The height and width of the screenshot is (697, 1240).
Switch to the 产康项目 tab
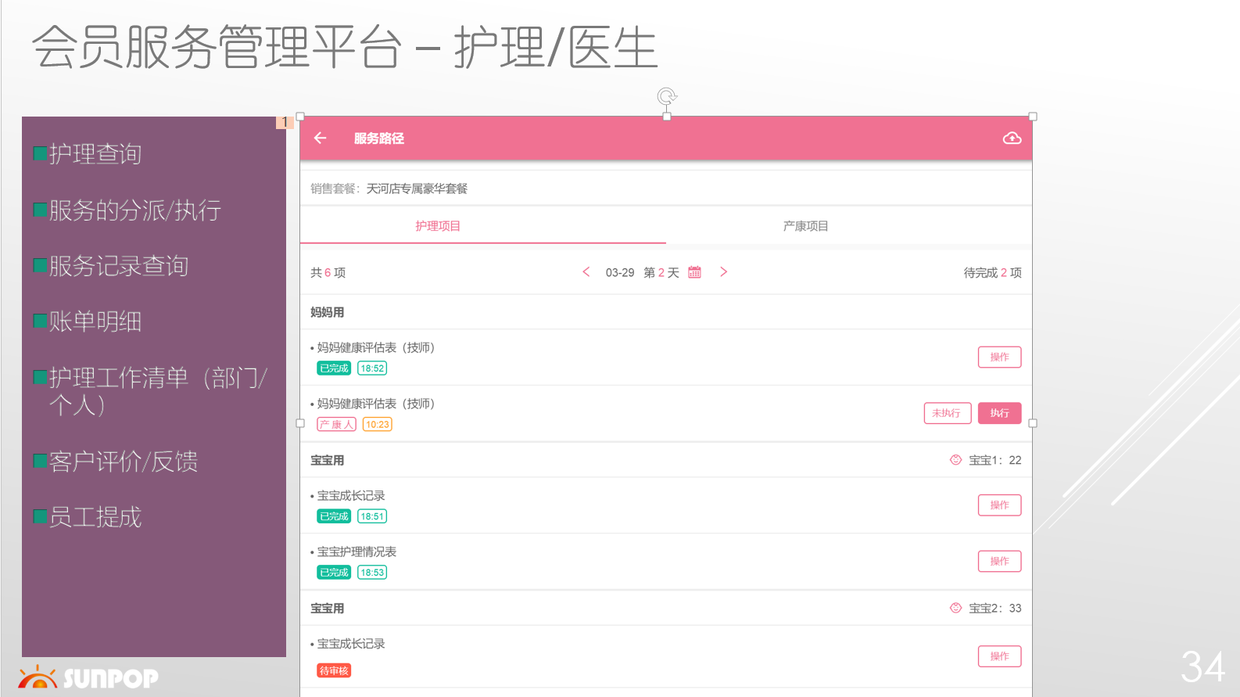[x=806, y=226]
